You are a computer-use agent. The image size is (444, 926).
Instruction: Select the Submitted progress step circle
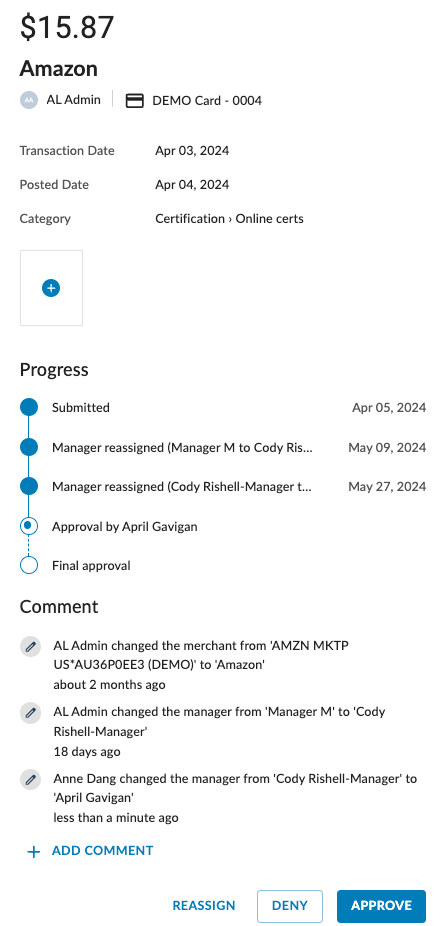pos(29,407)
